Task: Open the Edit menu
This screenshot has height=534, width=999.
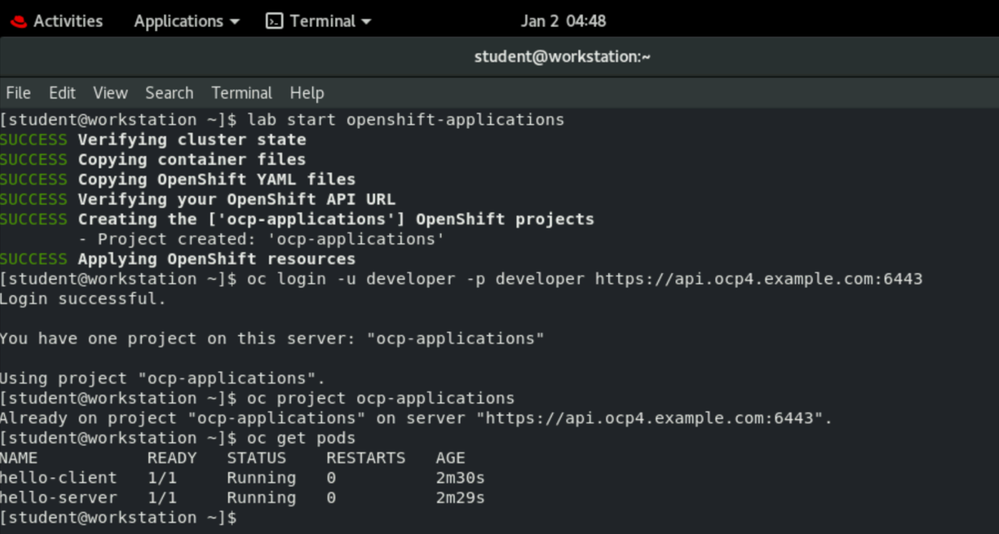Action: [62, 93]
